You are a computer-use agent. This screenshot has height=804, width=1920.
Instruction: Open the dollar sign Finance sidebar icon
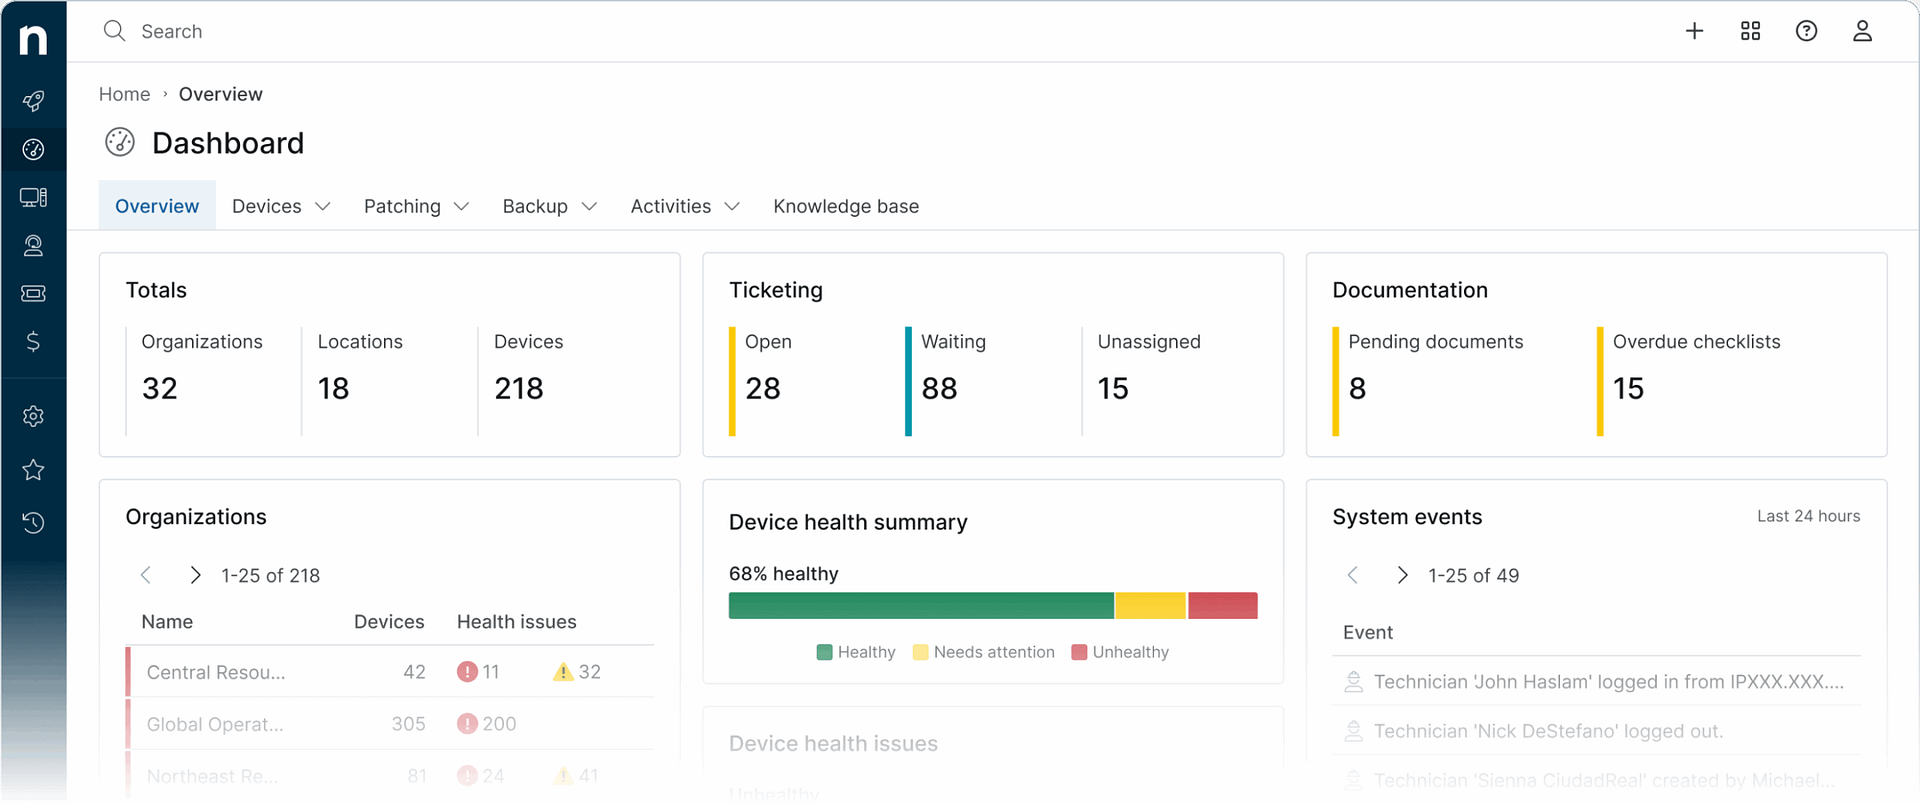tap(33, 342)
